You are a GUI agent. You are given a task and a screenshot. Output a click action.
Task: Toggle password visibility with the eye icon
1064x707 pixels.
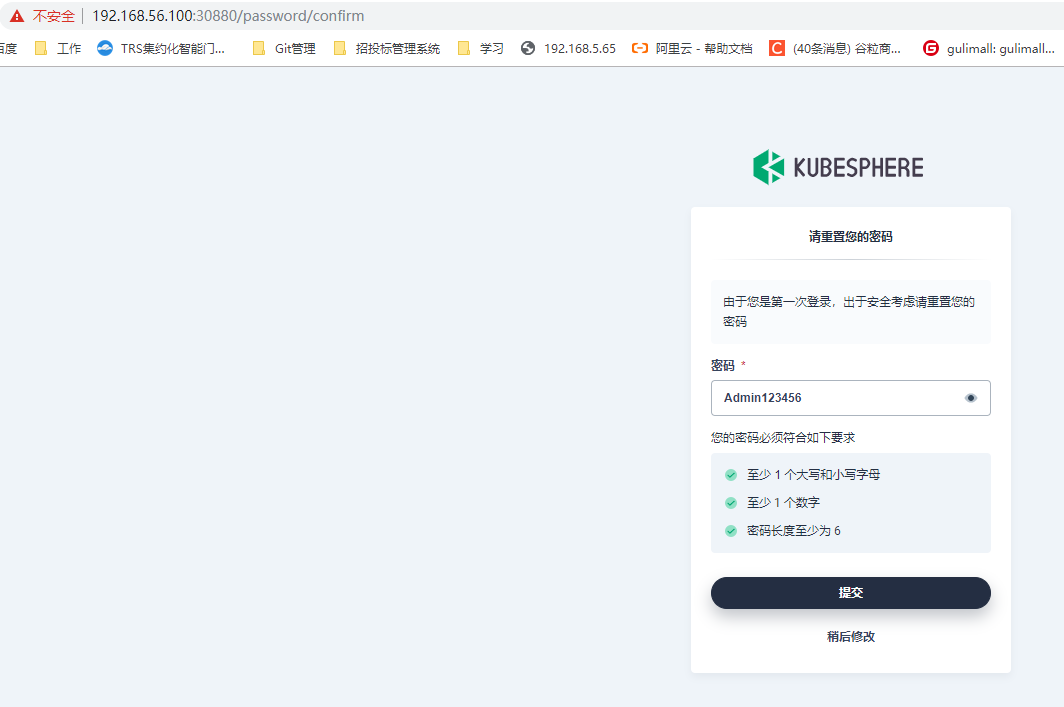point(970,397)
